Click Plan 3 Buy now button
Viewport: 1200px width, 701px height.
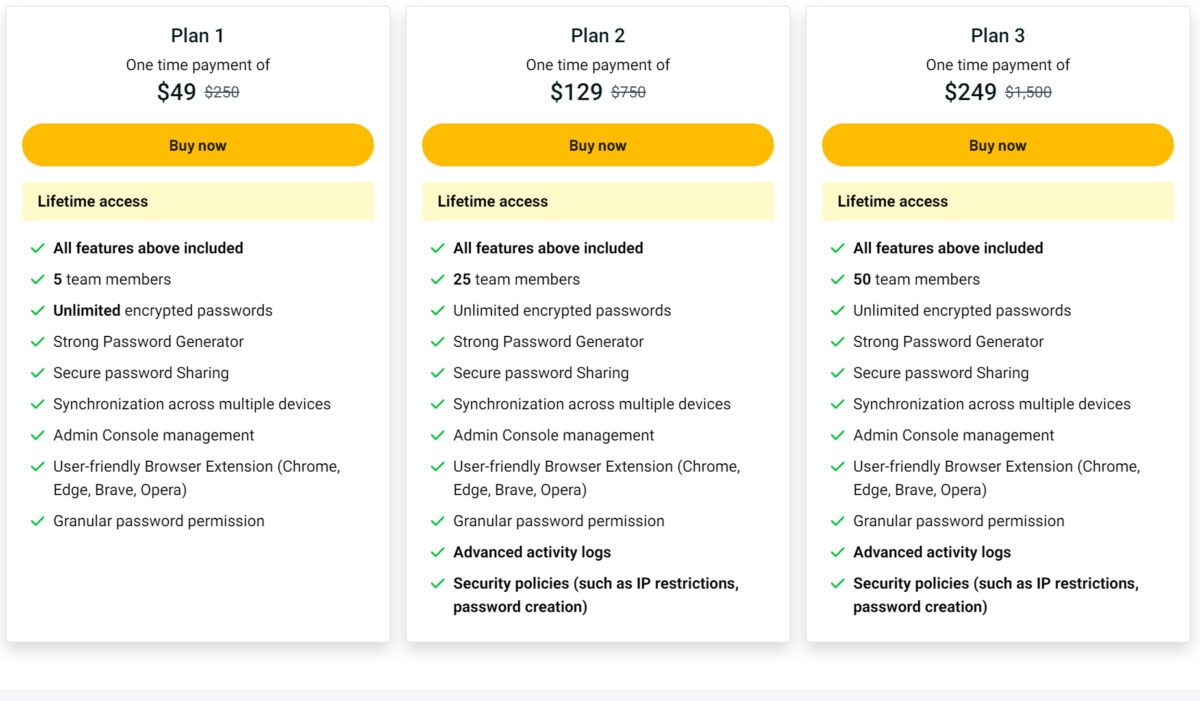click(998, 145)
